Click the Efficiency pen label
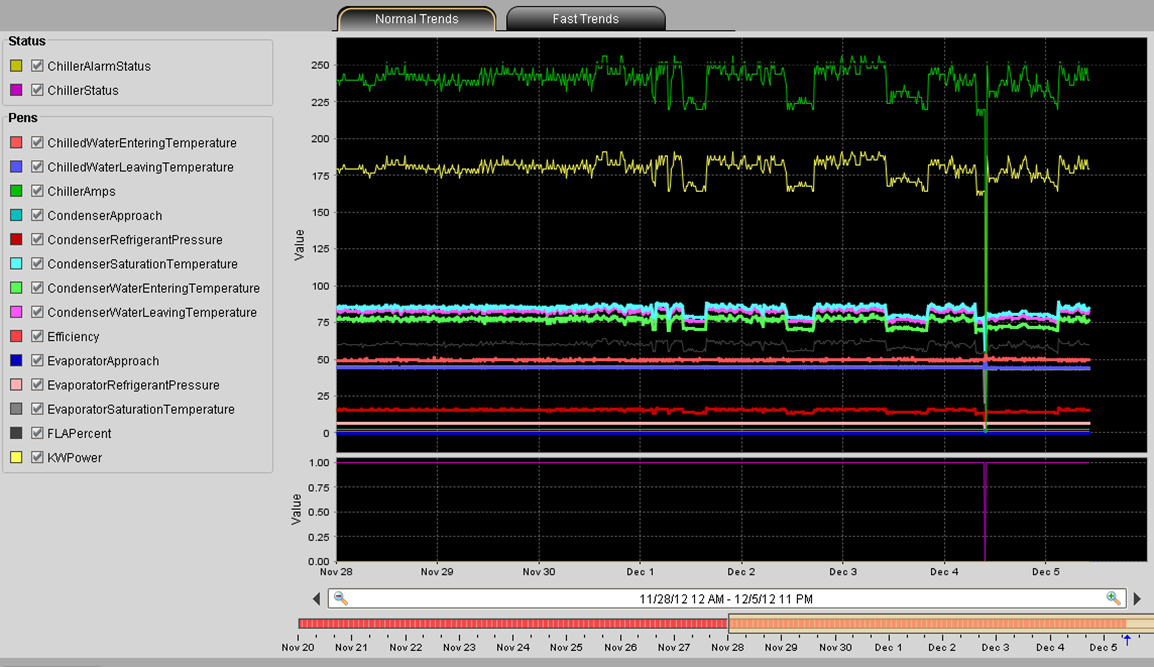The image size is (1154, 667). [x=73, y=337]
